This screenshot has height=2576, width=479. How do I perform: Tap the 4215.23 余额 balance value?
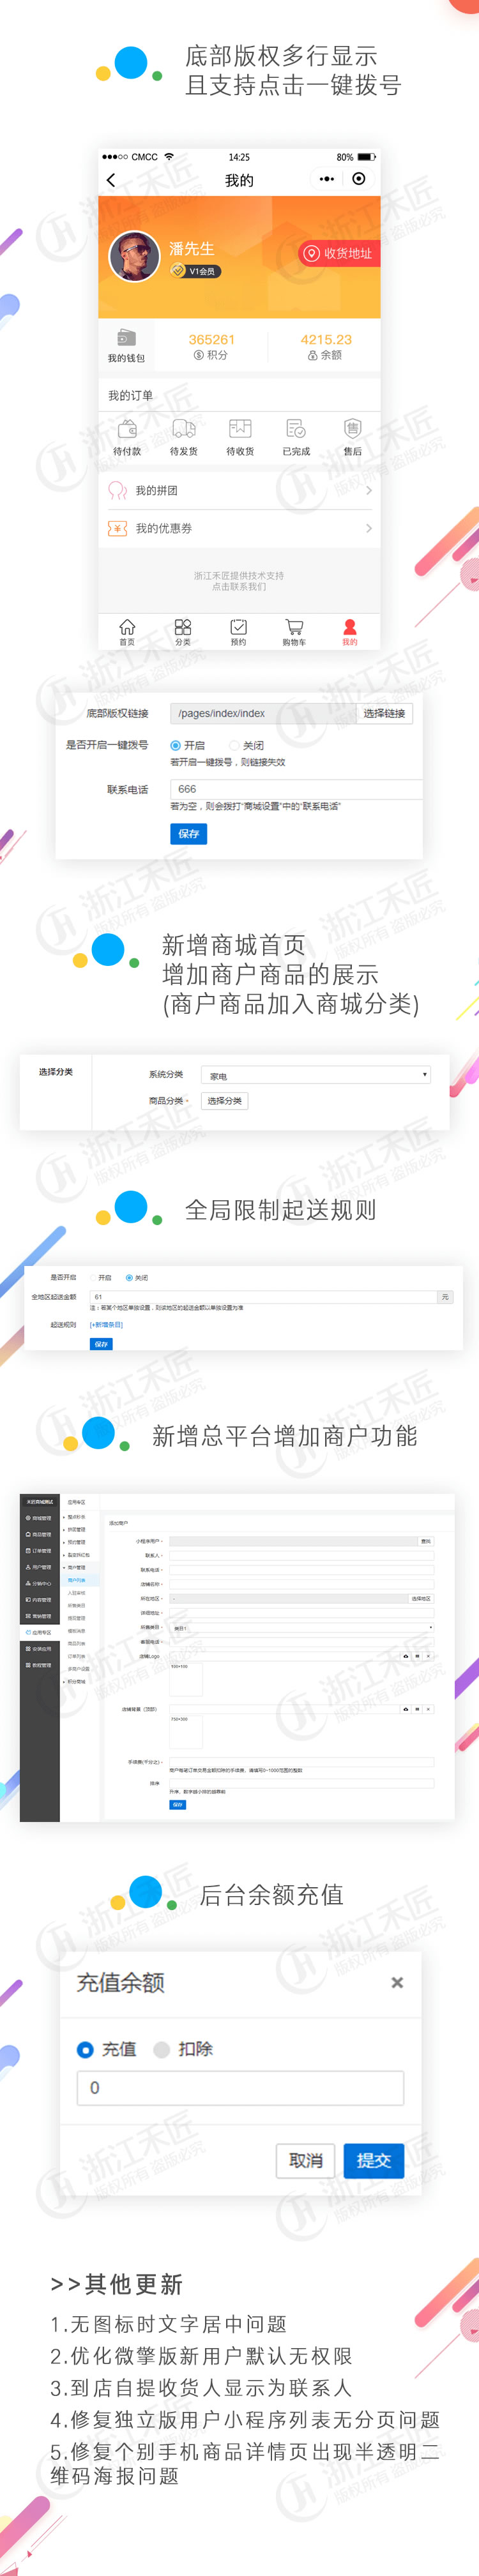click(326, 340)
